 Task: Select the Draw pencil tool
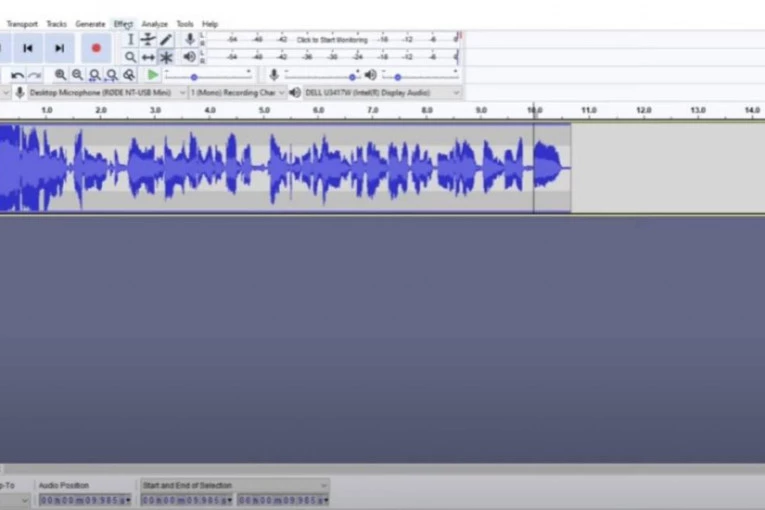click(x=166, y=40)
